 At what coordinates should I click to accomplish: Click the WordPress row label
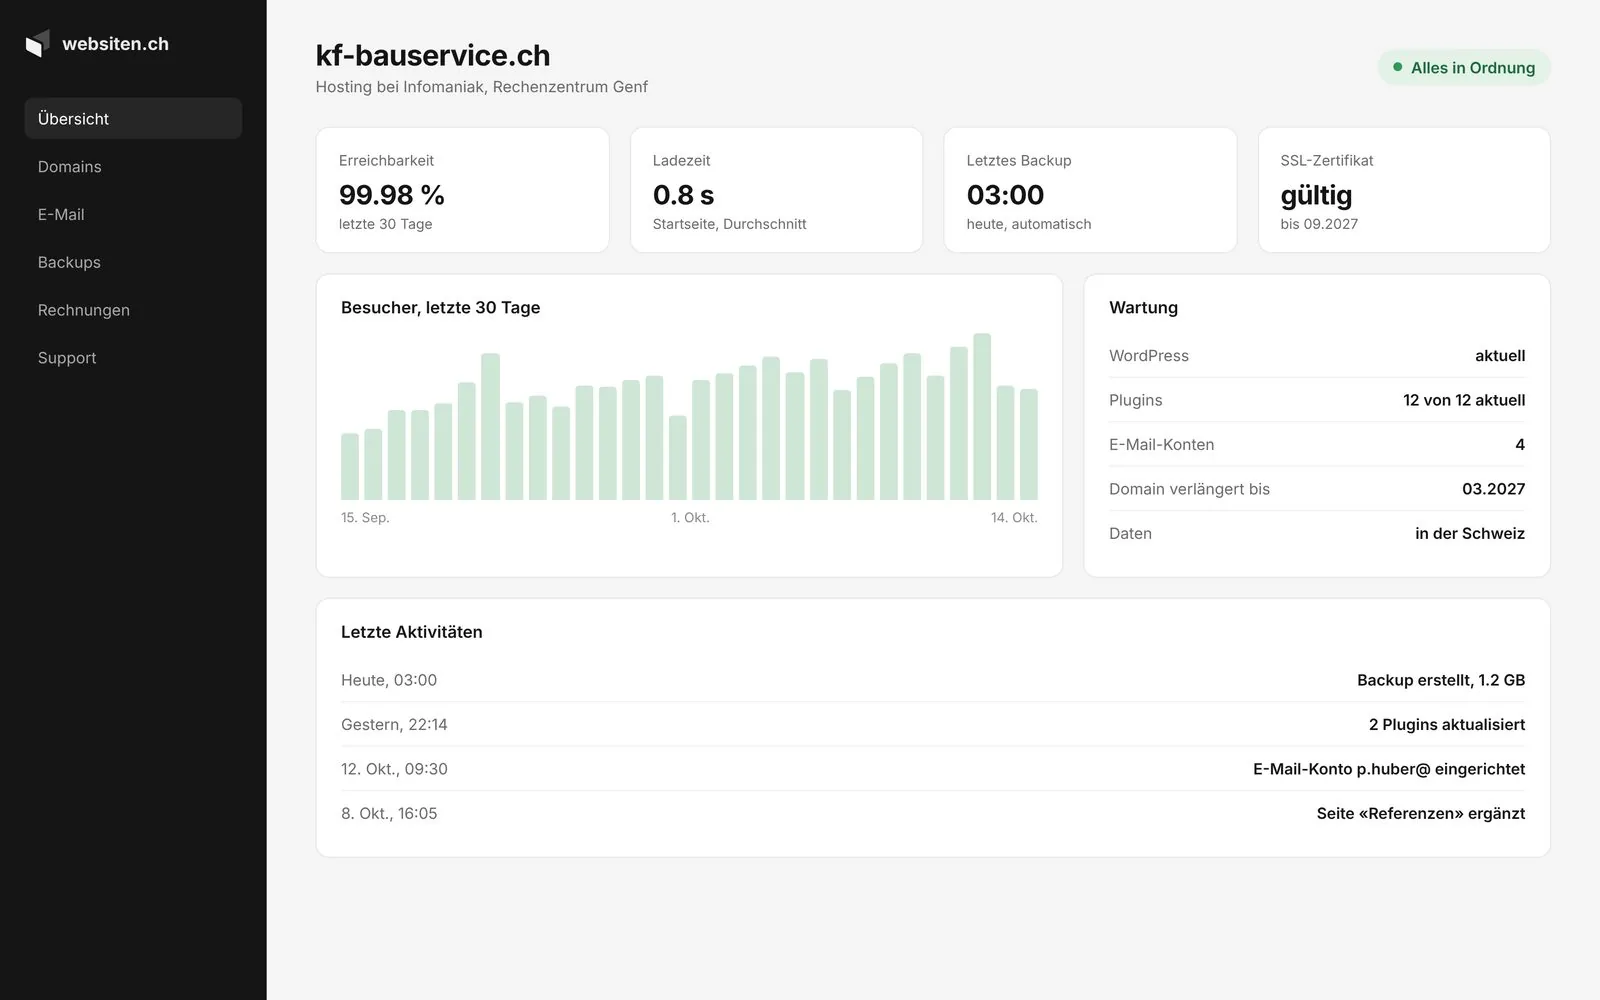click(x=1149, y=356)
